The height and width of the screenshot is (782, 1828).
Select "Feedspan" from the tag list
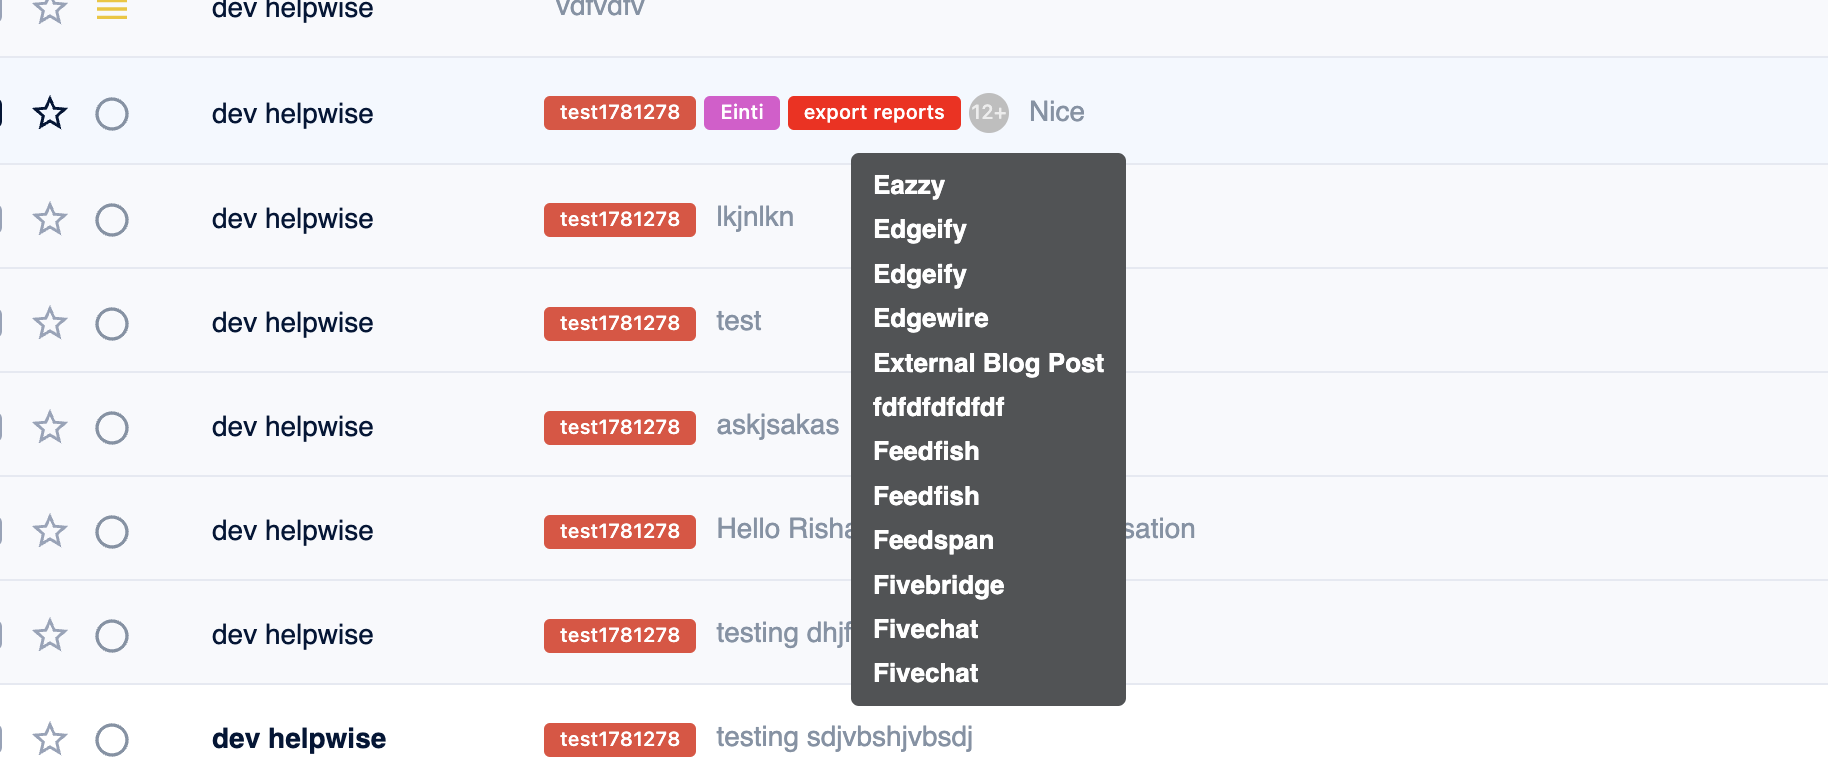tap(933, 540)
